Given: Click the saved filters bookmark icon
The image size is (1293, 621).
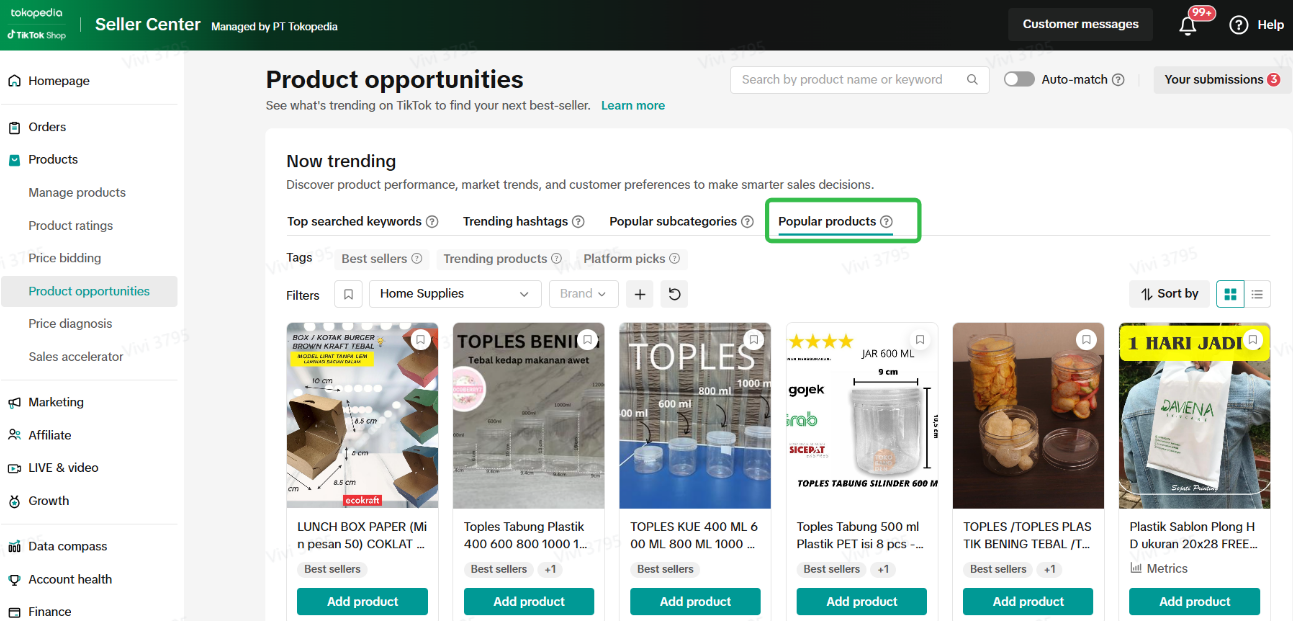Looking at the screenshot, I should (348, 294).
